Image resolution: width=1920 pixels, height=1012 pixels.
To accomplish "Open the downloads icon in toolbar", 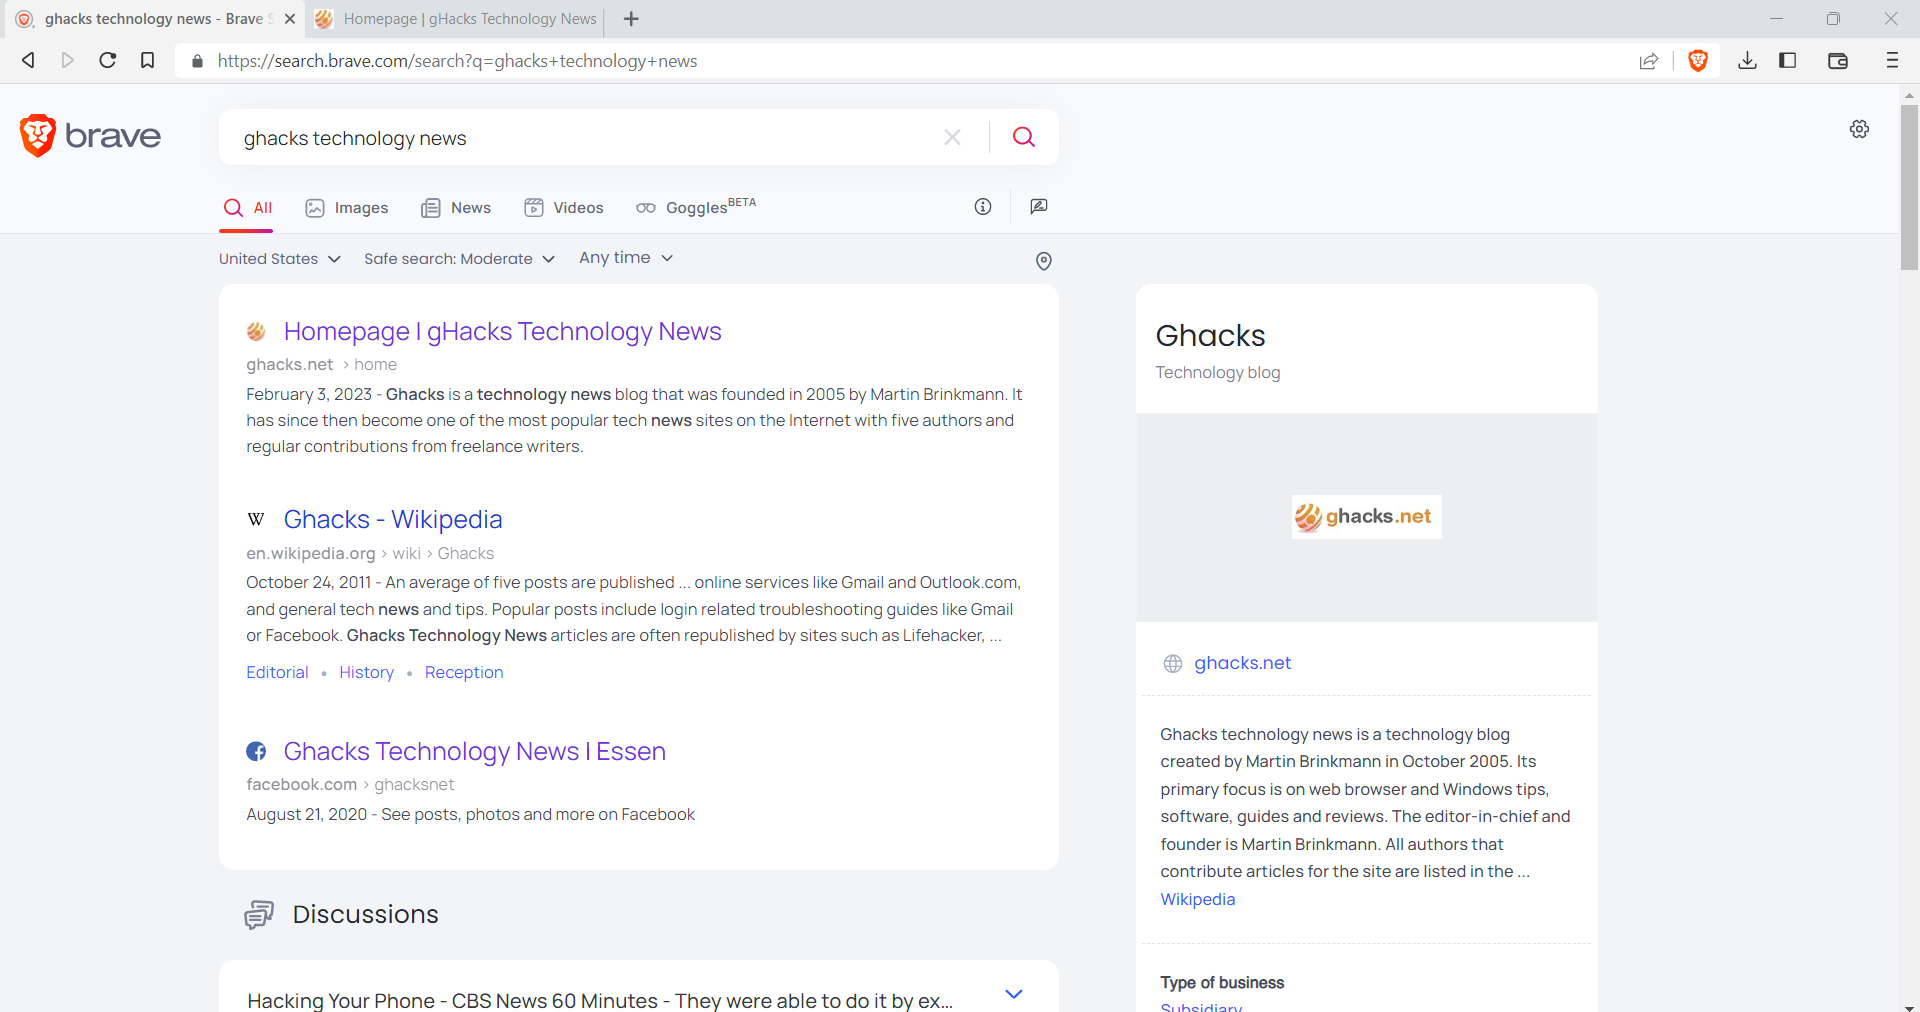I will point(1747,61).
